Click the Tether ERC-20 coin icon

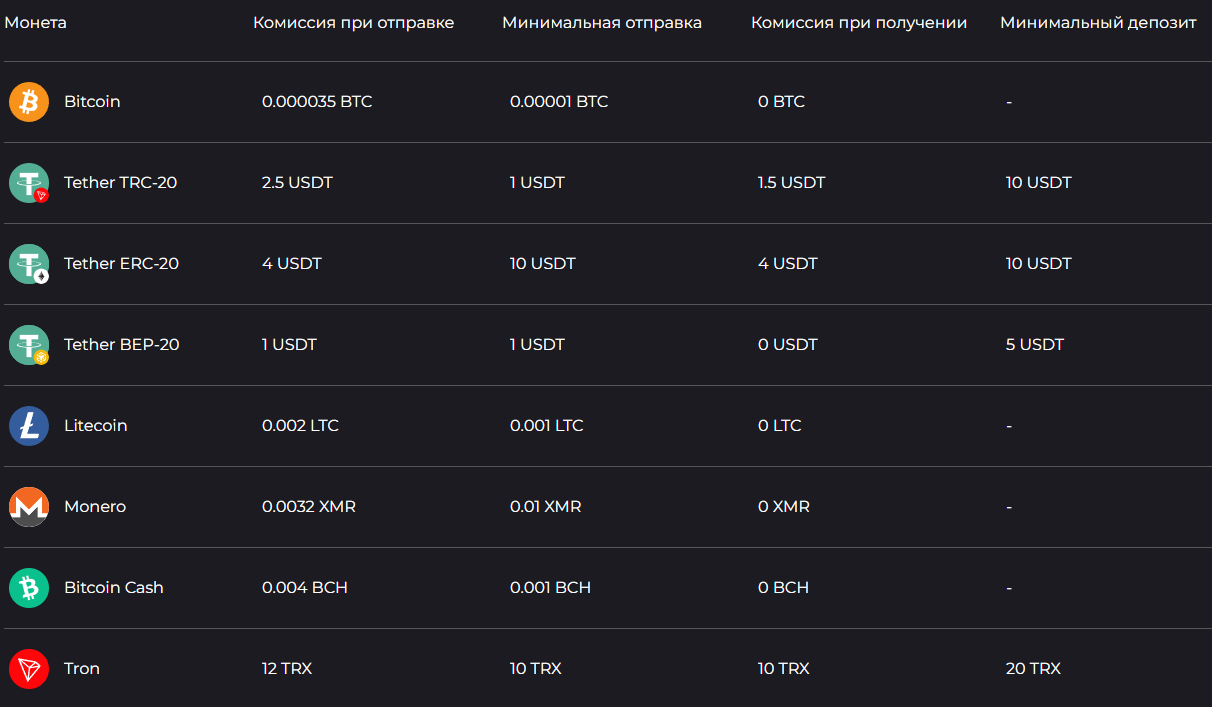coord(29,264)
